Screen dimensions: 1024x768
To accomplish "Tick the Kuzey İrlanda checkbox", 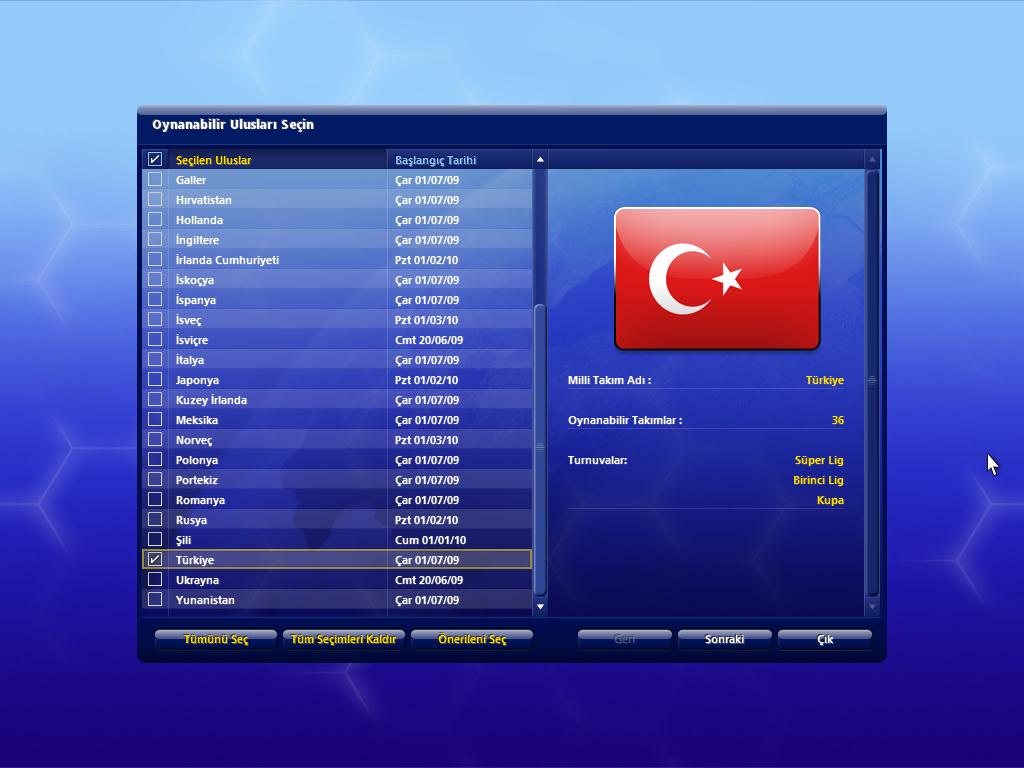I will tap(155, 400).
